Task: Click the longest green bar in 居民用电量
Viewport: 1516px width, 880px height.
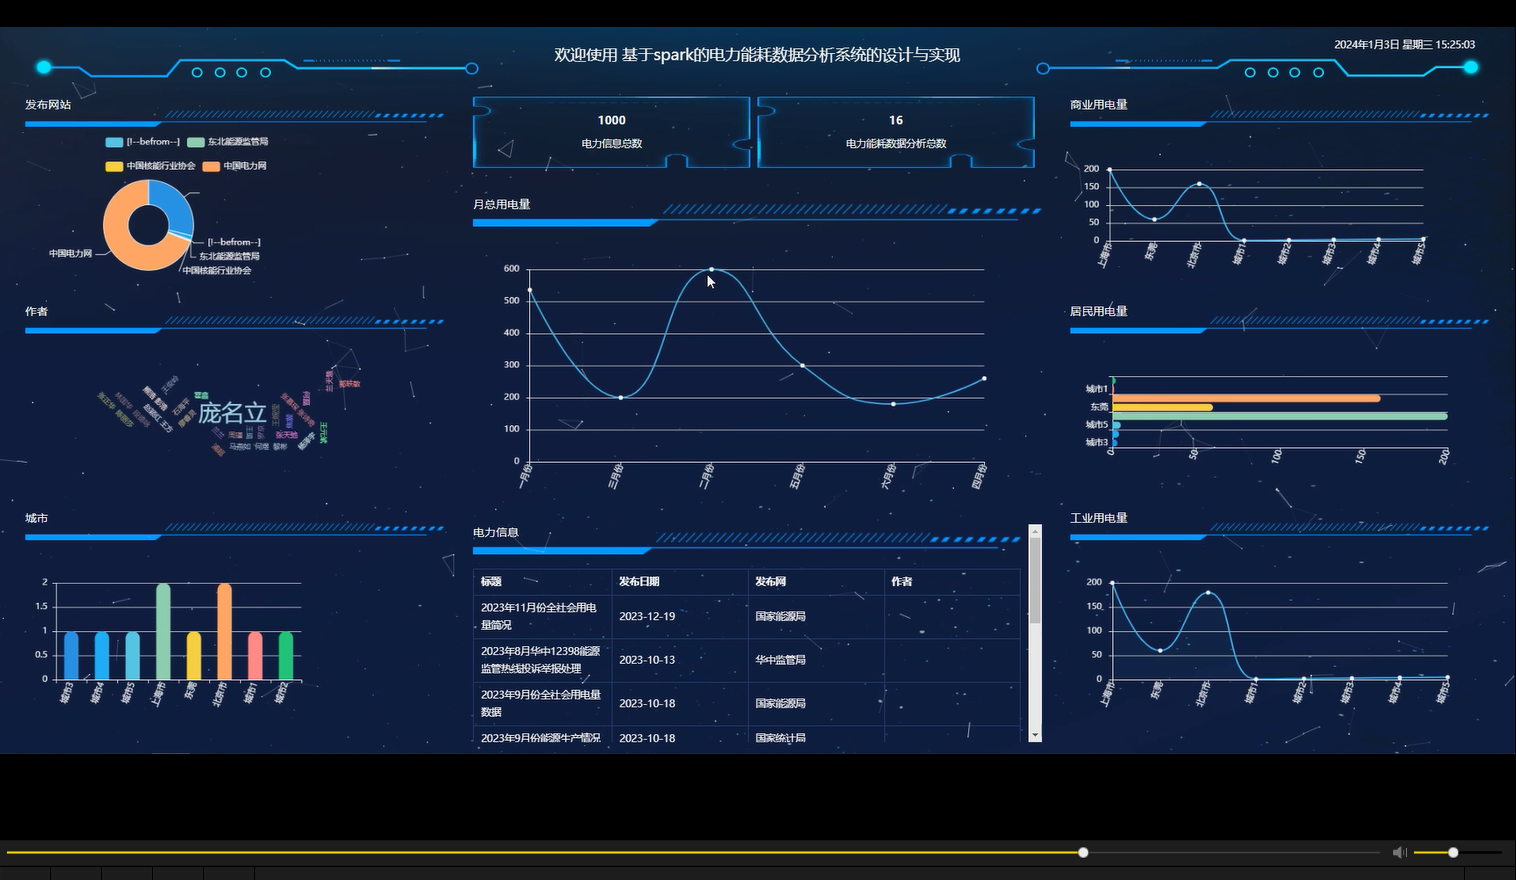Action: click(x=1279, y=416)
